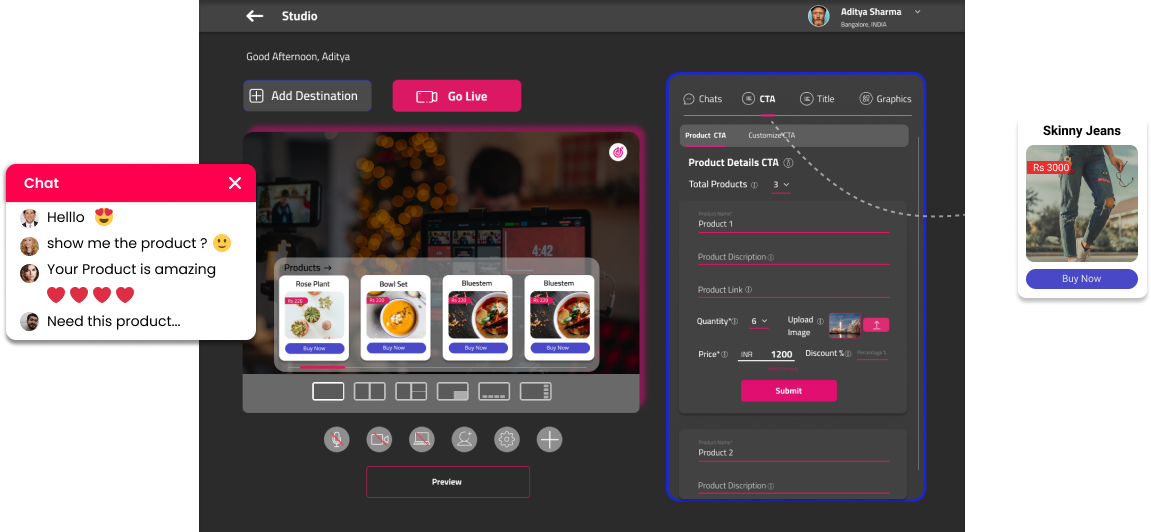Click the Product Link input field
1151x532 pixels.
pos(792,290)
